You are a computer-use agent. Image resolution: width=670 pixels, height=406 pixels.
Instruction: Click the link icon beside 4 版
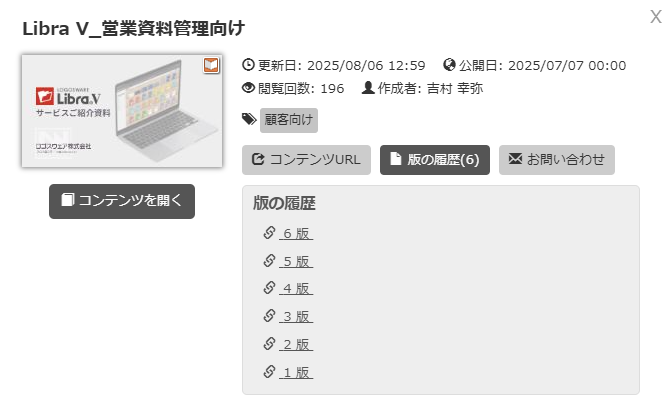(269, 288)
